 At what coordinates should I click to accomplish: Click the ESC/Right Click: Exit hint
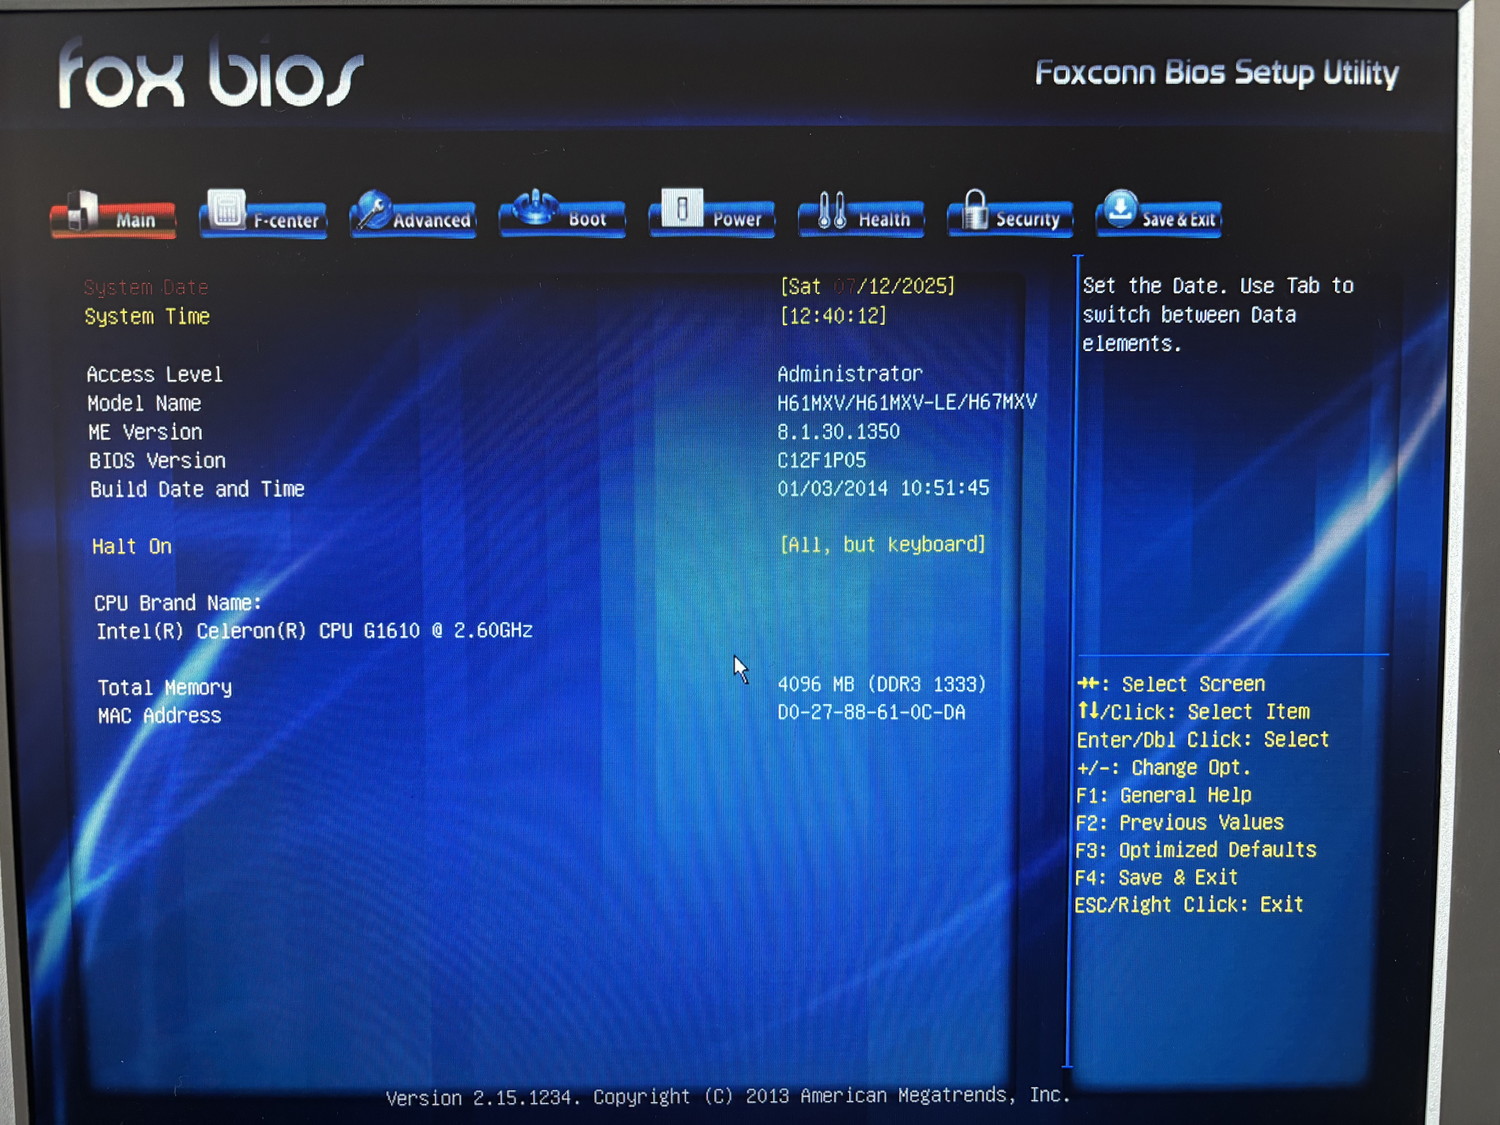coord(1189,905)
